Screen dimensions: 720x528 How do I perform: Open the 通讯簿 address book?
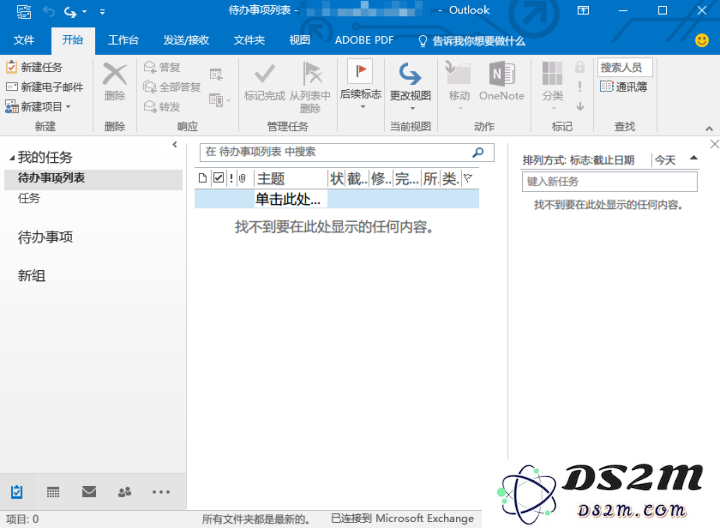pyautogui.click(x=623, y=87)
